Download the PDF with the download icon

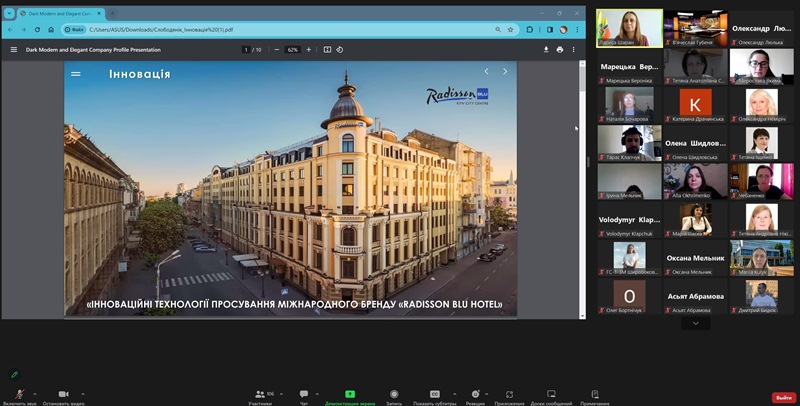coord(546,49)
